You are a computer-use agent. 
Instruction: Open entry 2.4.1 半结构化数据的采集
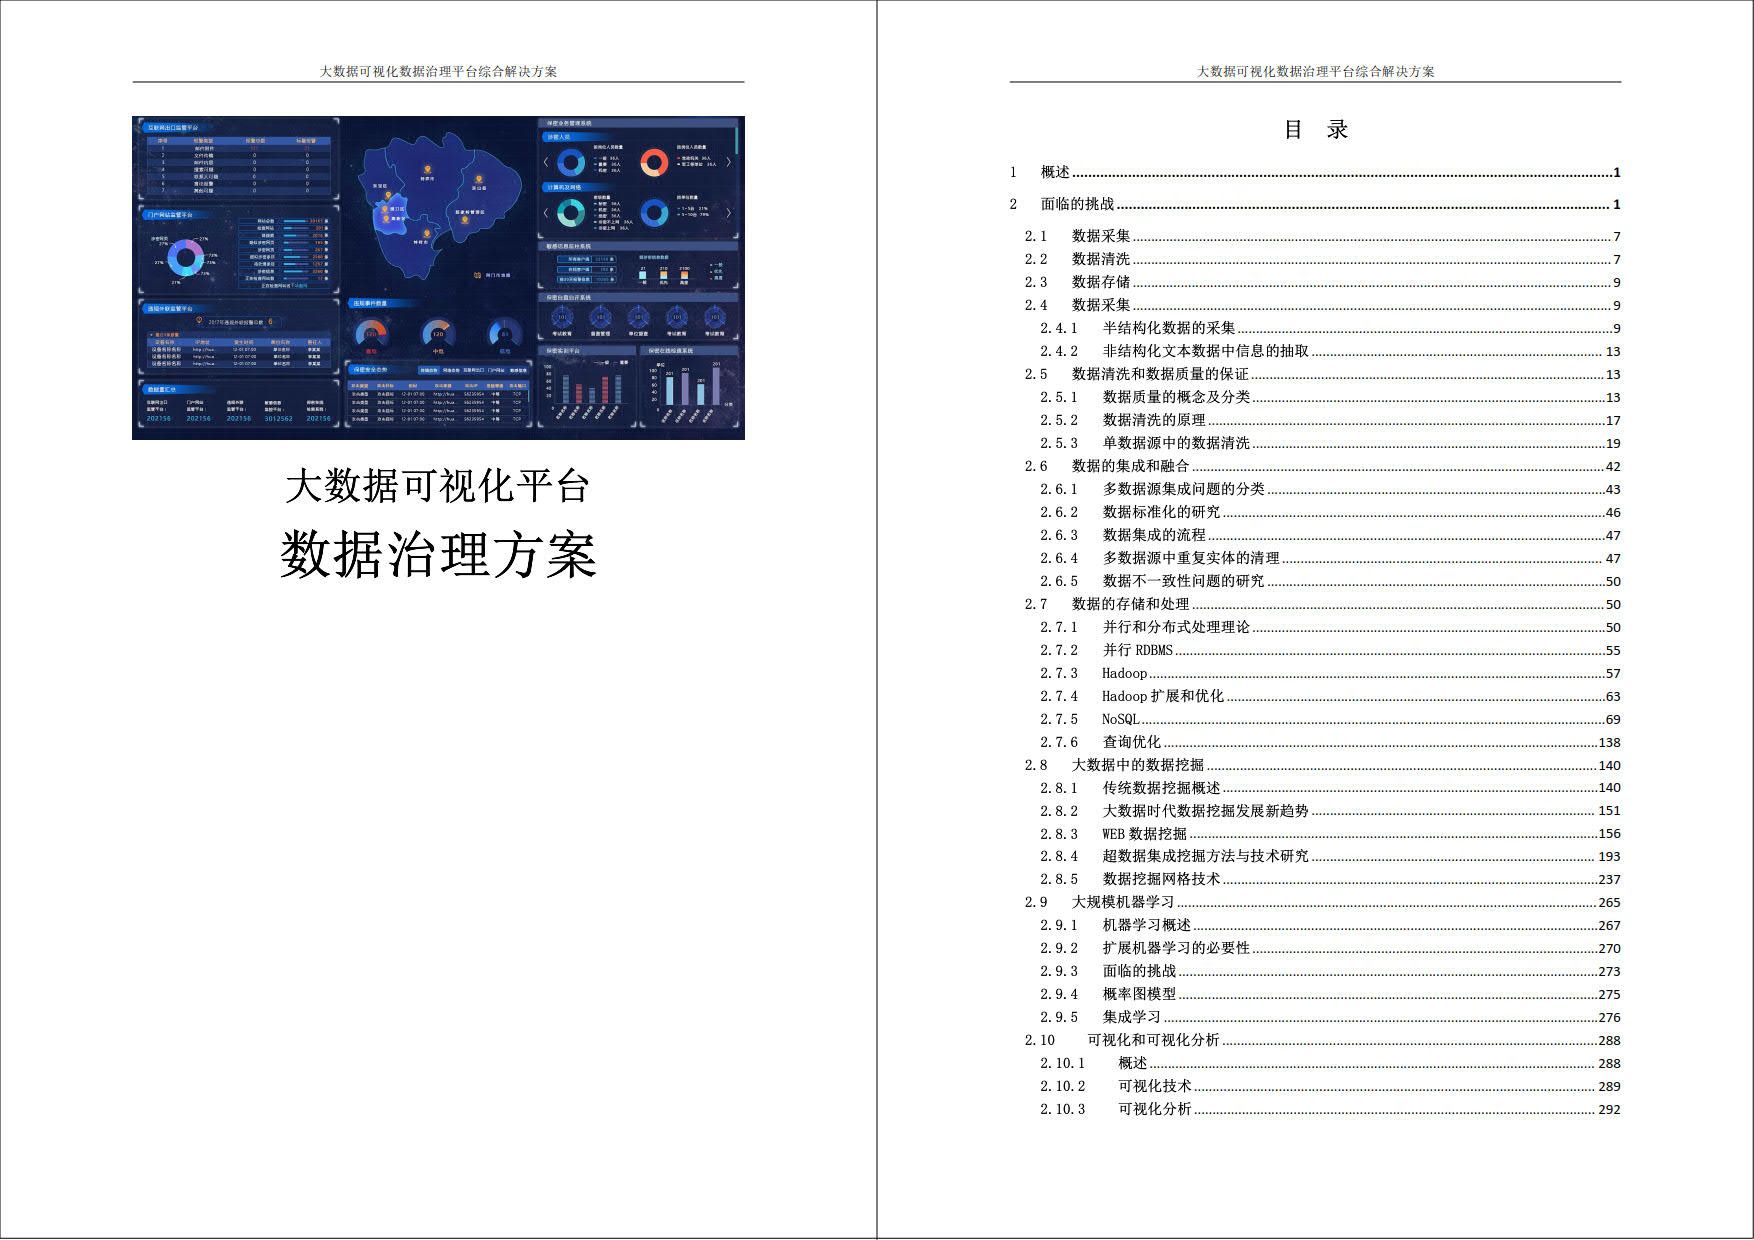1330,328
